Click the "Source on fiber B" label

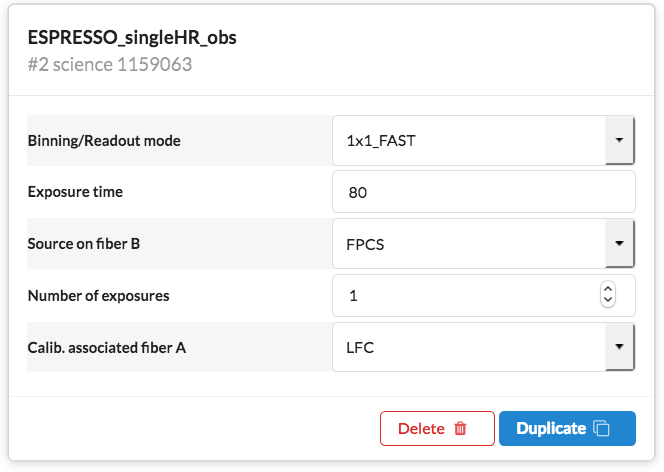(89, 244)
